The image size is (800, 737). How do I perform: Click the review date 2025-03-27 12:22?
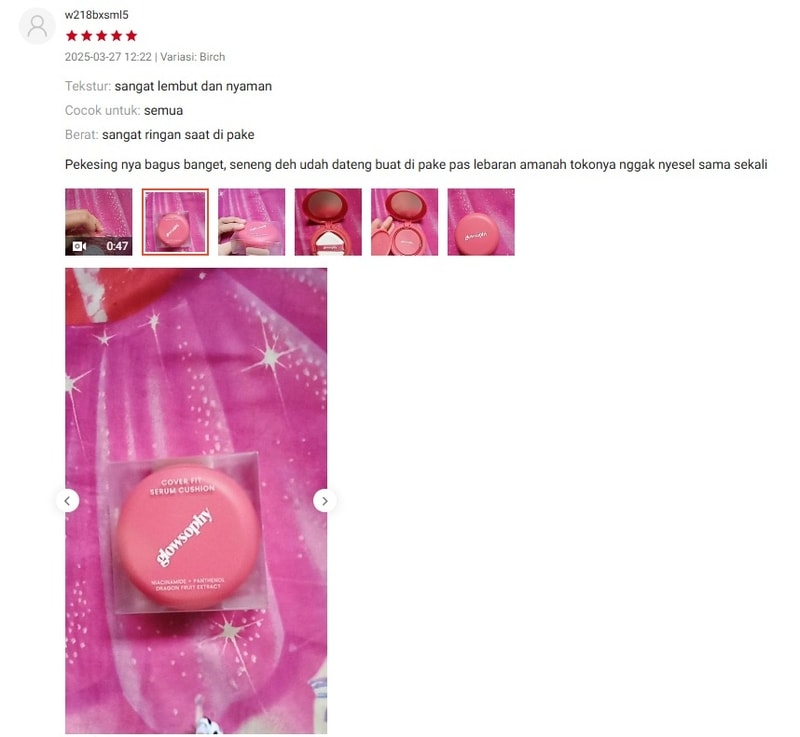pyautogui.click(x=108, y=57)
